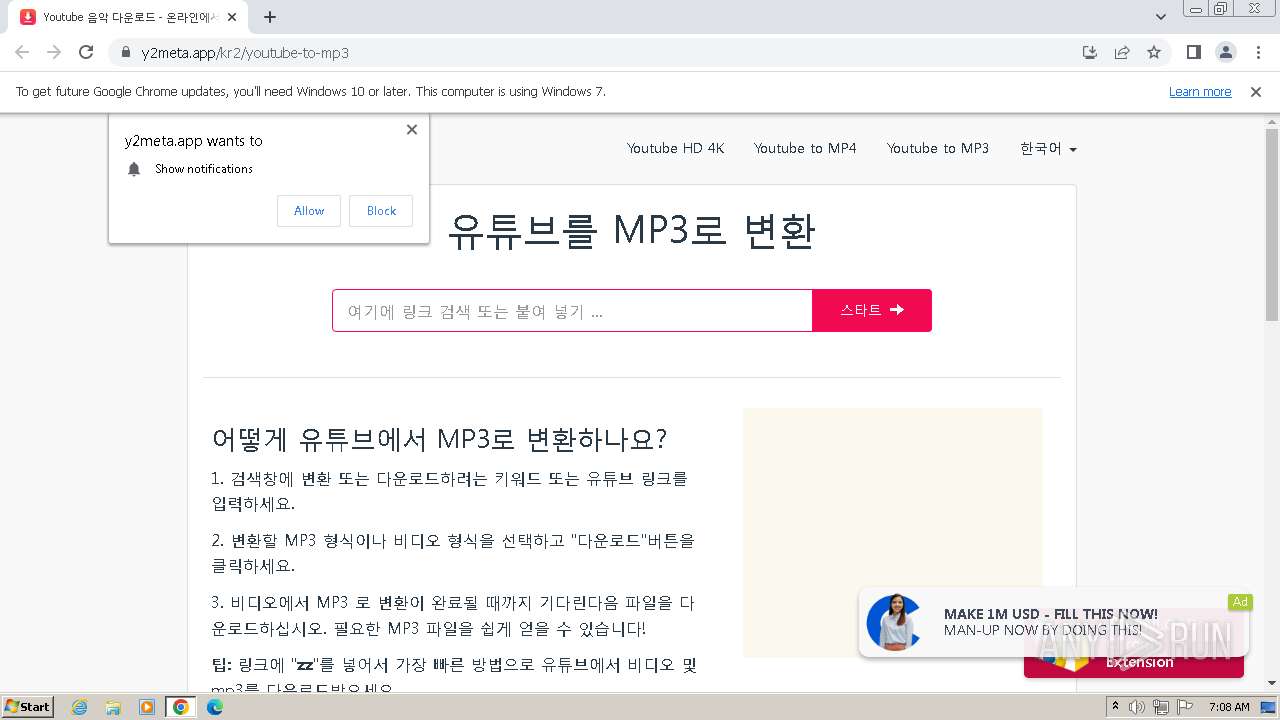Click Chrome icon in taskbar
The image size is (1280, 720).
coord(181,707)
